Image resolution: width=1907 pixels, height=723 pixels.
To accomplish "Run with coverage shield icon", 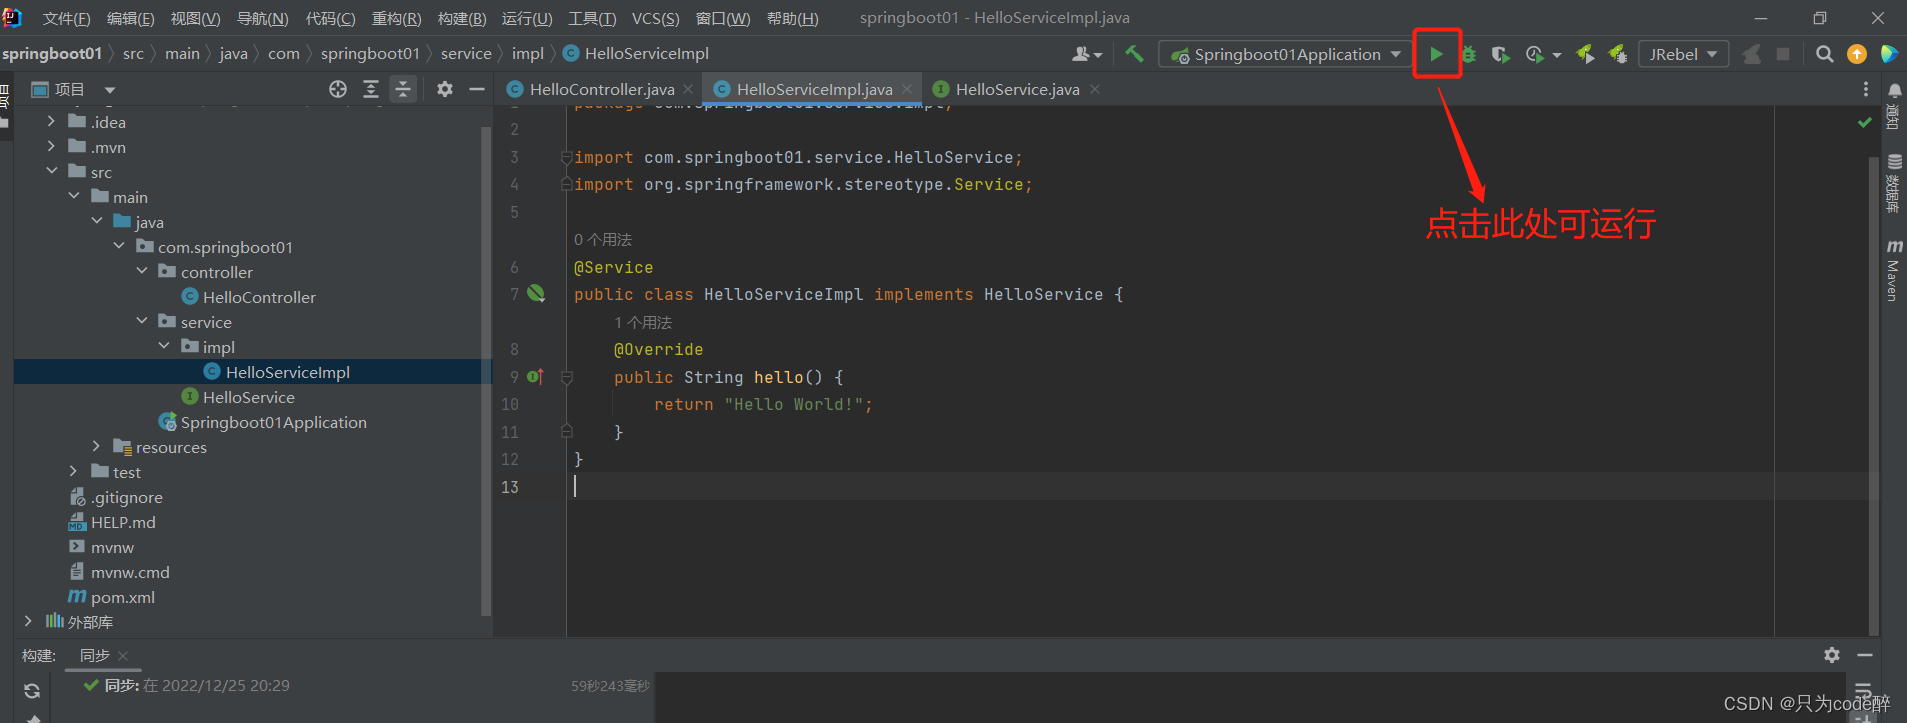I will coord(1500,54).
